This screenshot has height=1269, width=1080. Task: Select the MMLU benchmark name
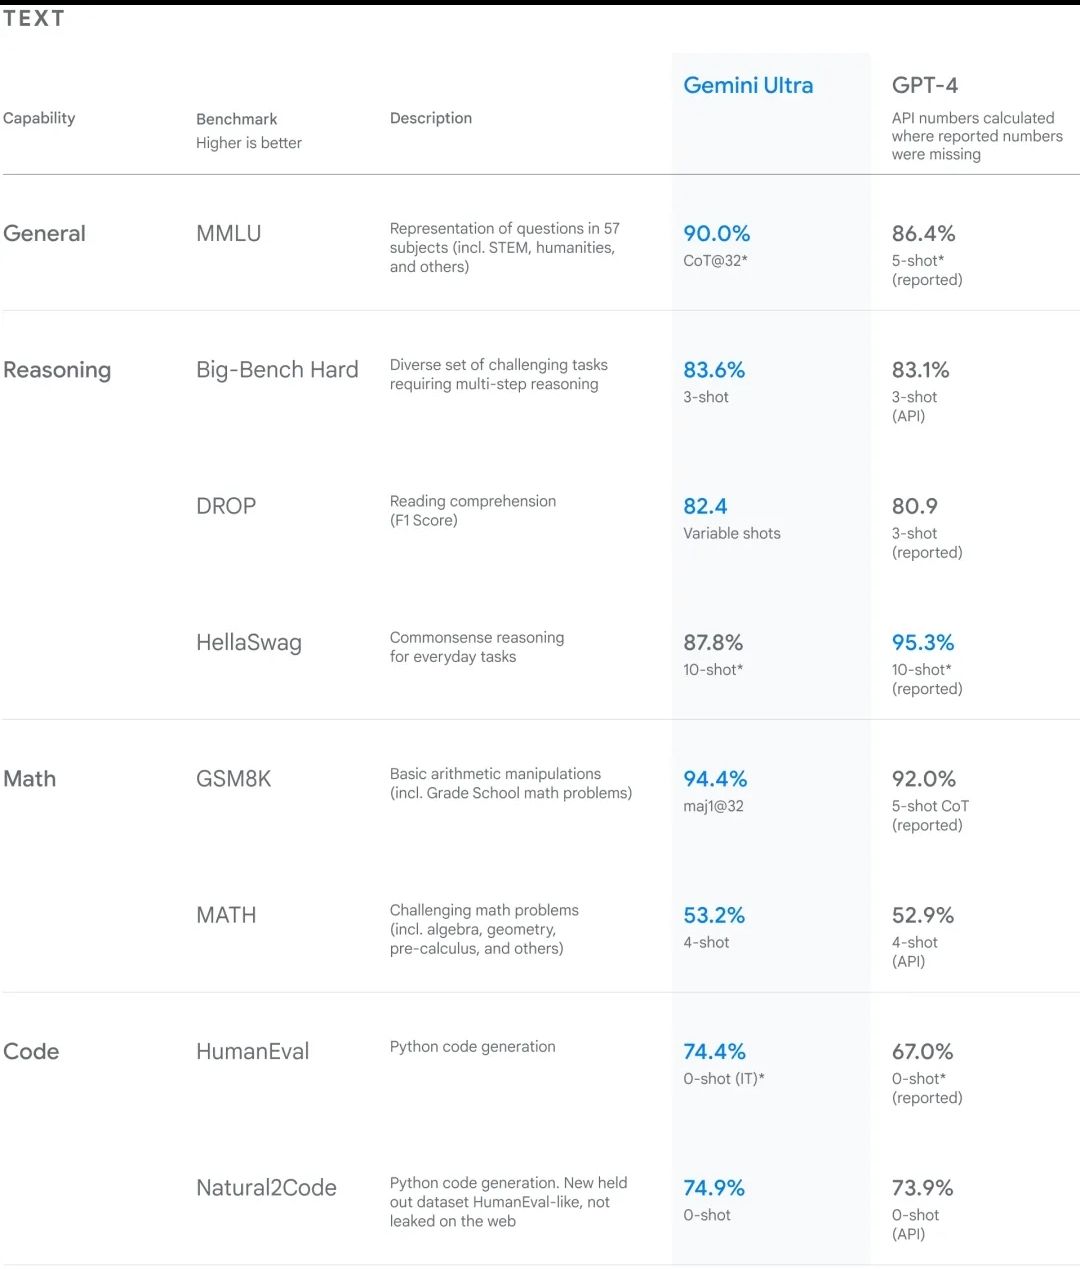coord(228,234)
